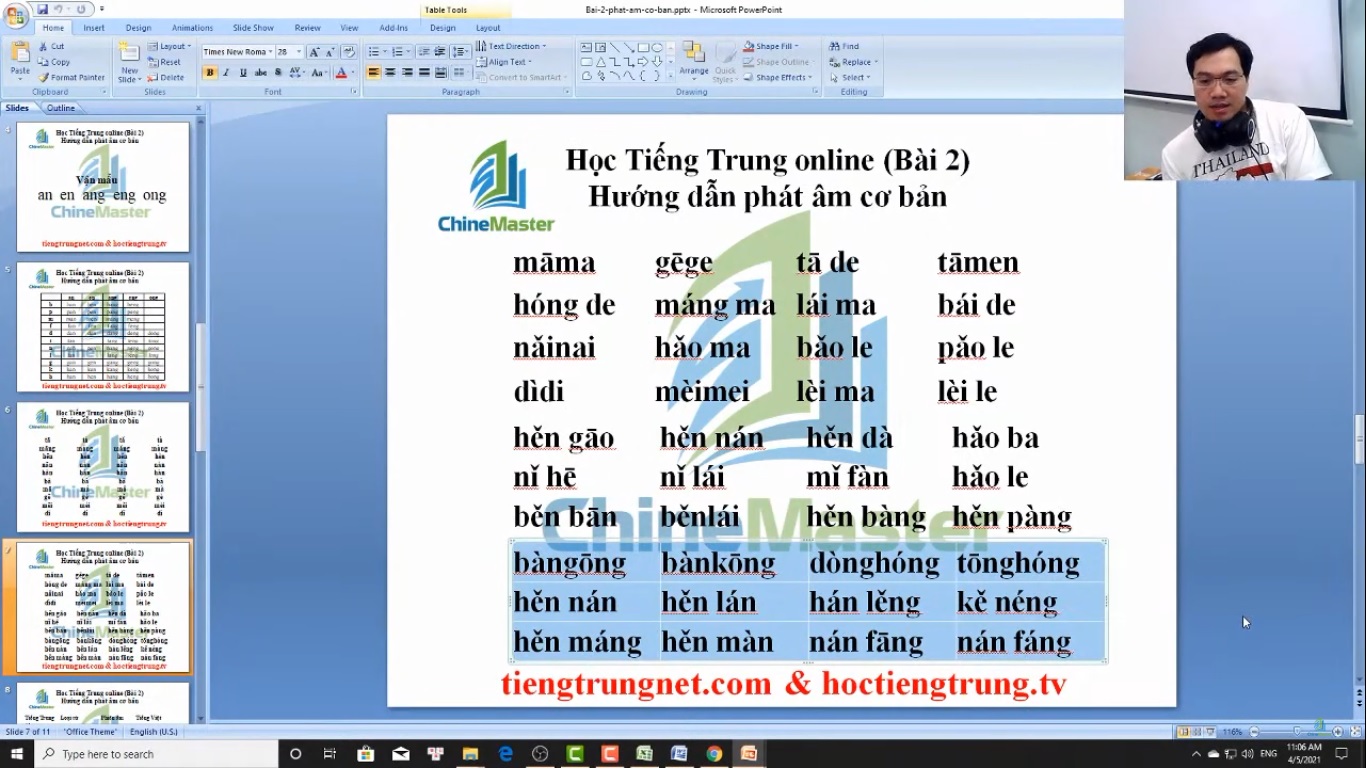Toggle Text Shadow effect
Image resolution: width=1367 pixels, height=776 pixels.
(x=278, y=73)
